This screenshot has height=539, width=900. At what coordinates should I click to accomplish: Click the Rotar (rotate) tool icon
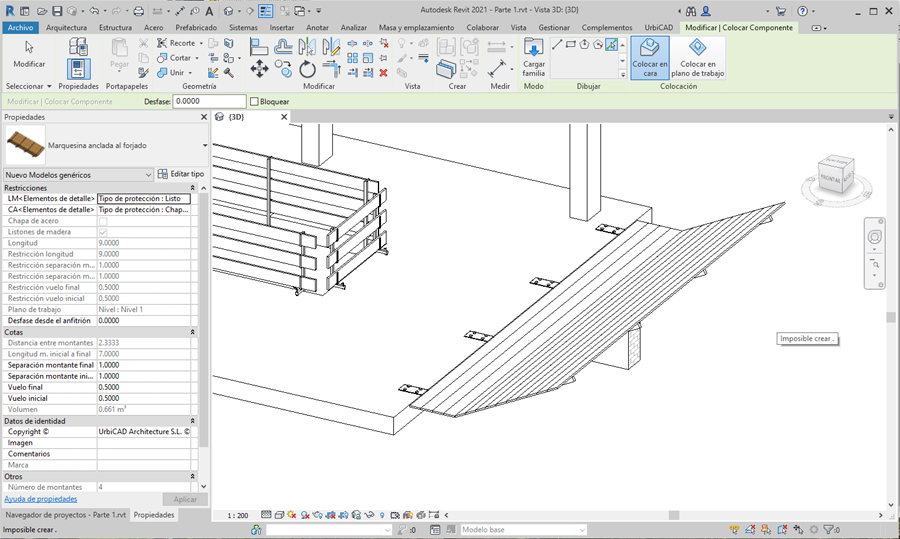(308, 69)
